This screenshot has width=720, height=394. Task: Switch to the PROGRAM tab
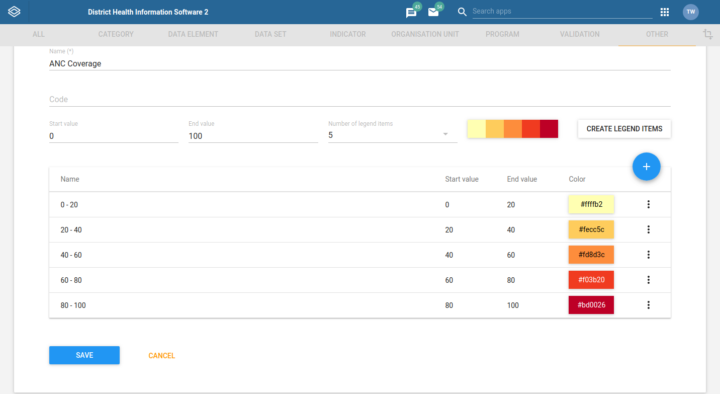coord(502,34)
